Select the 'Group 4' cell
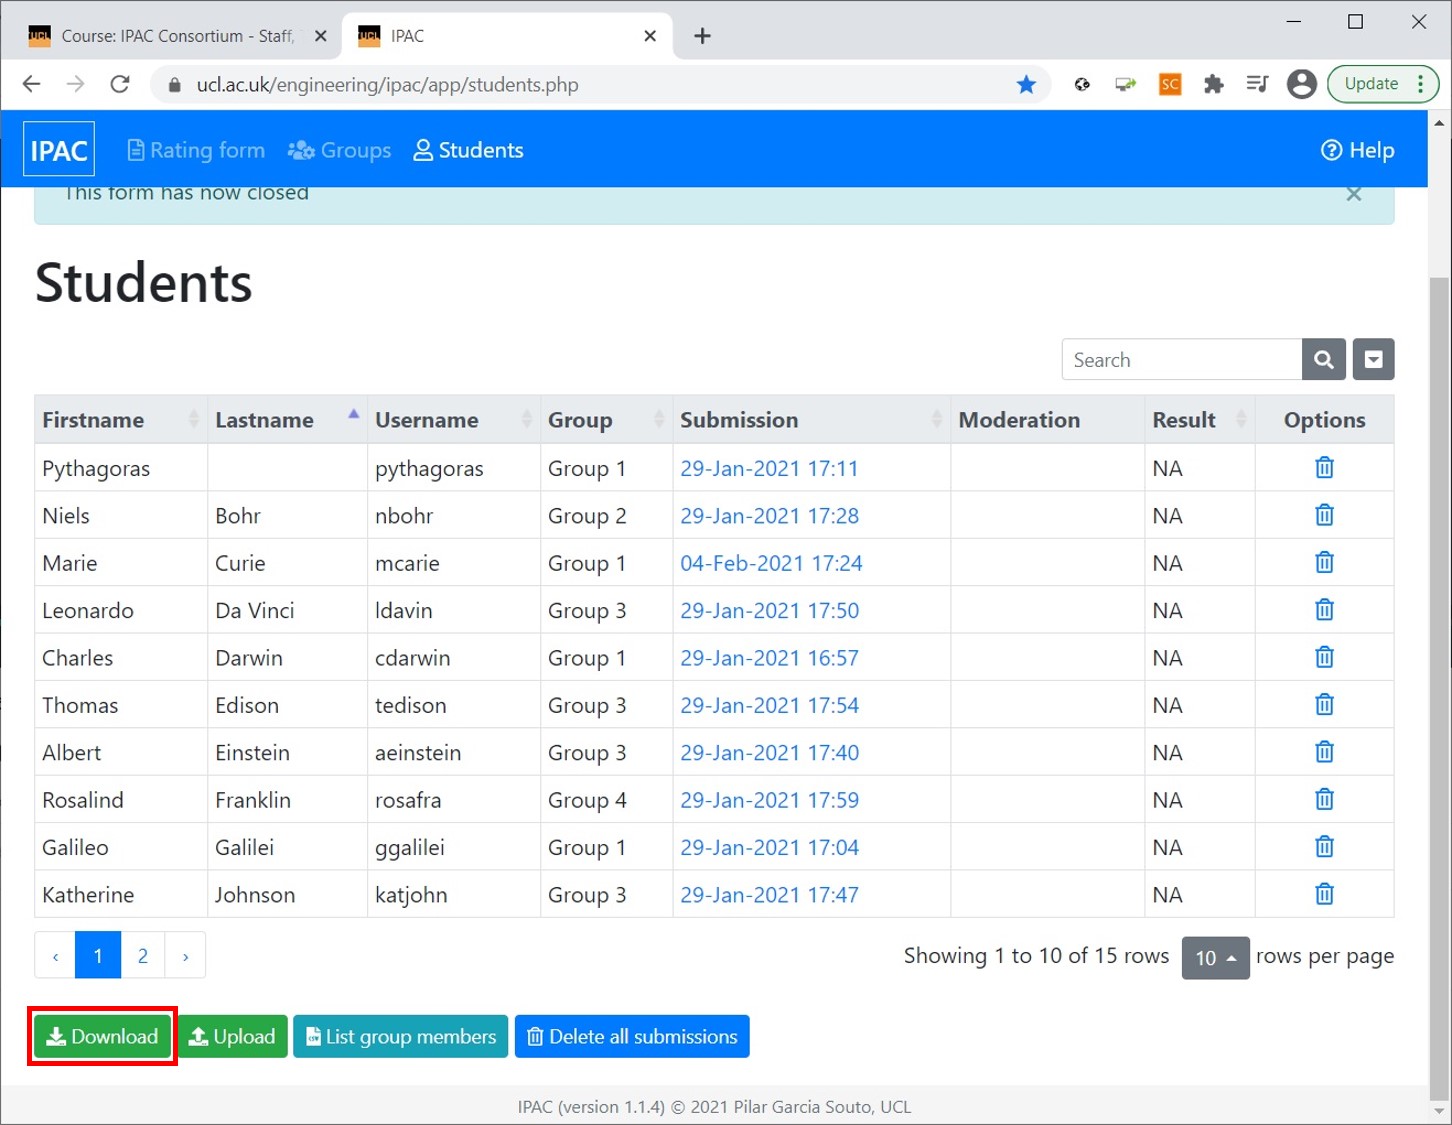 (x=606, y=800)
